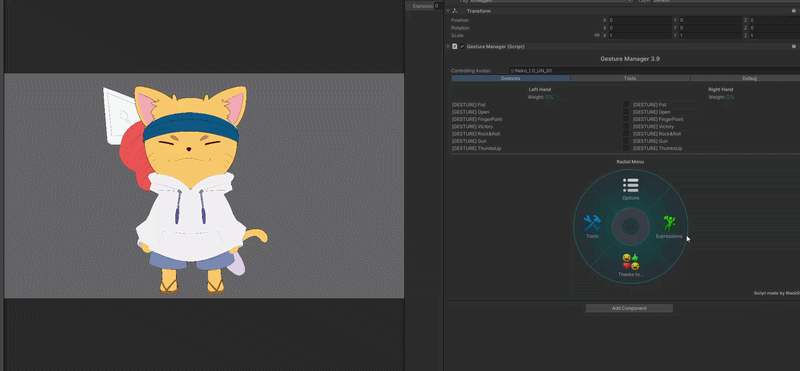Open the Tools wrench icon in the radial menu
The width and height of the screenshot is (800, 371).
[x=592, y=224]
